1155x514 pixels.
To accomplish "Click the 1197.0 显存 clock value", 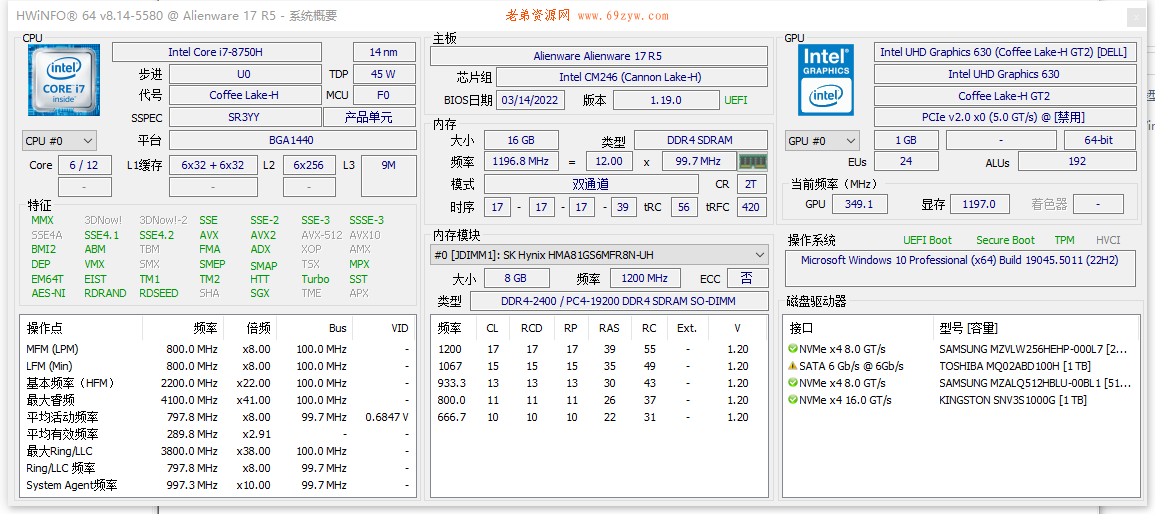I will click(x=979, y=204).
